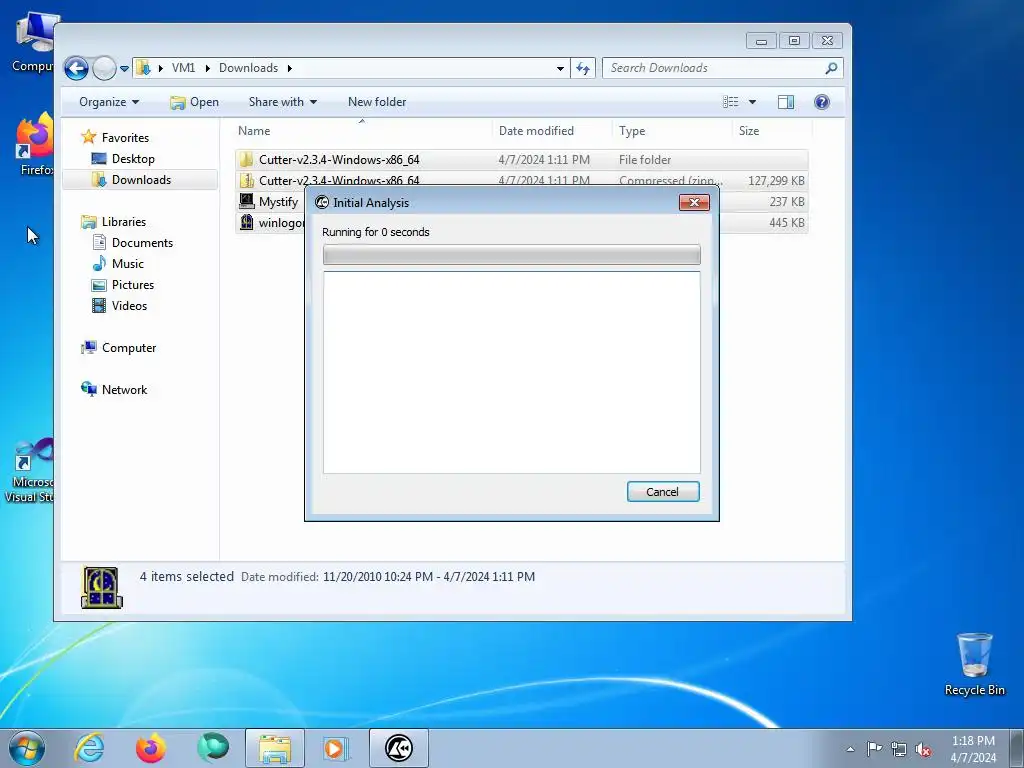The width and height of the screenshot is (1024, 768).
Task: Expand the arrow after VM1 breadcrumb
Action: coord(207,68)
